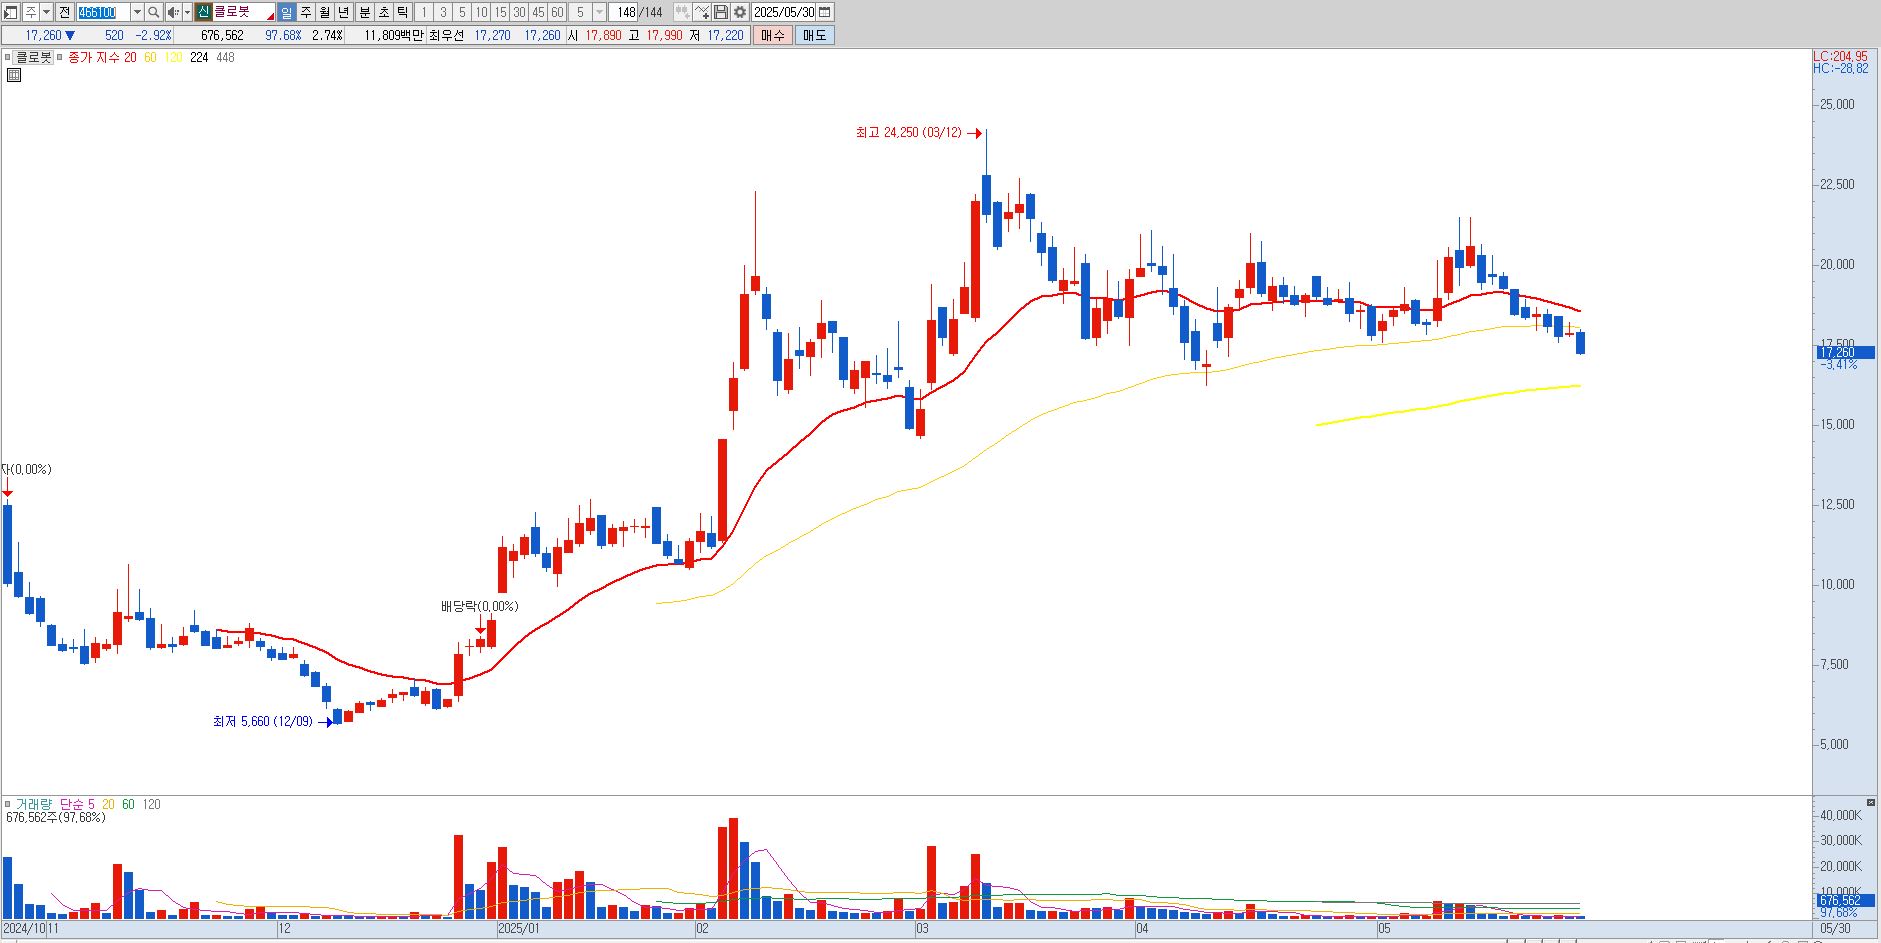Click the yellow 60 moving average legend
The image size is (1881, 943).
(150, 57)
